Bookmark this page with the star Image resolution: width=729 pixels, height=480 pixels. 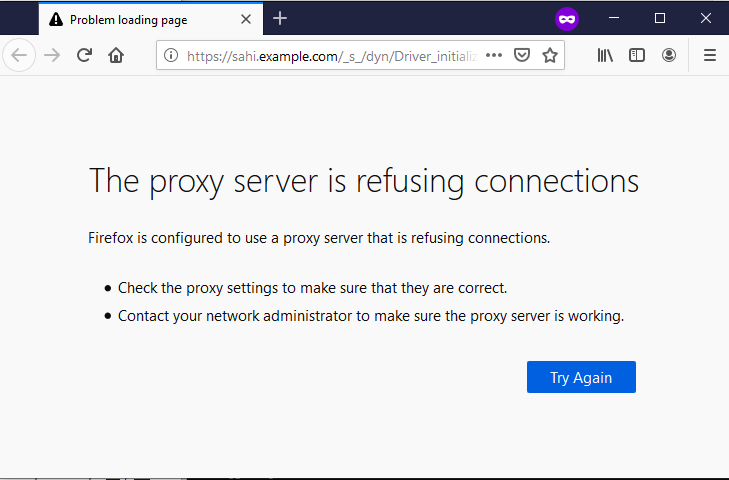pyautogui.click(x=549, y=56)
